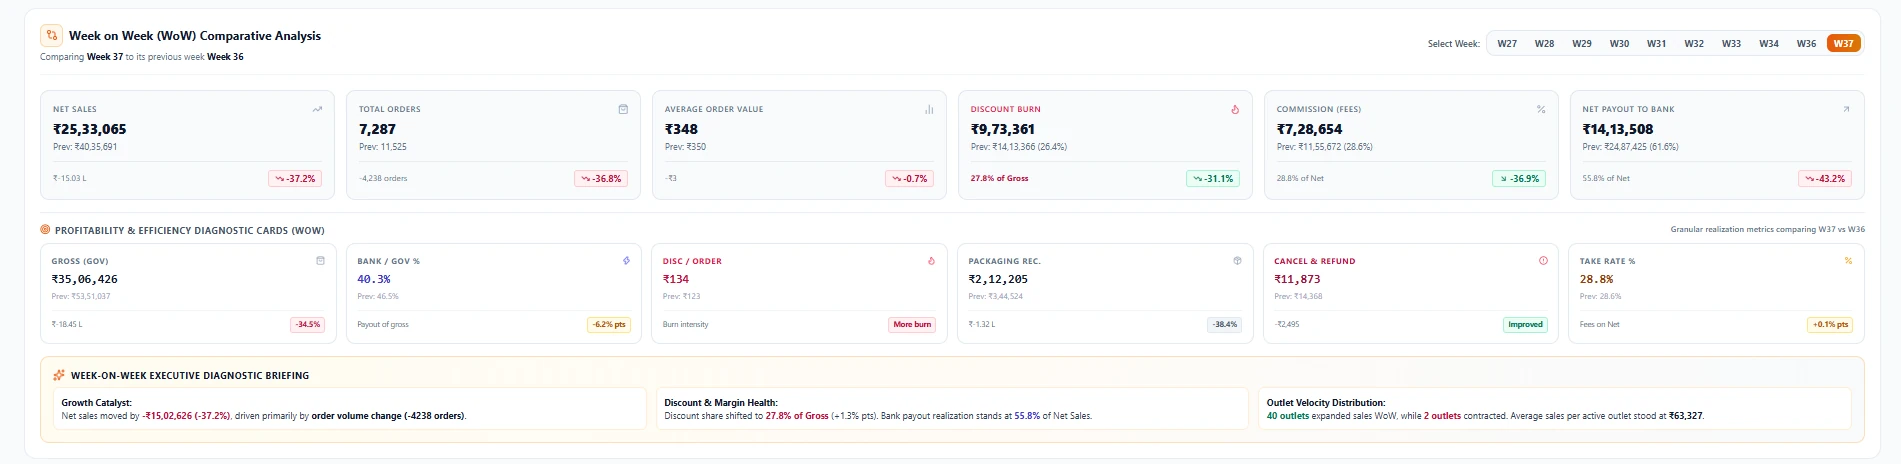This screenshot has width=1901, height=464.
Task: Click the percent icon on Commission (Fees) card
Action: 1541,109
